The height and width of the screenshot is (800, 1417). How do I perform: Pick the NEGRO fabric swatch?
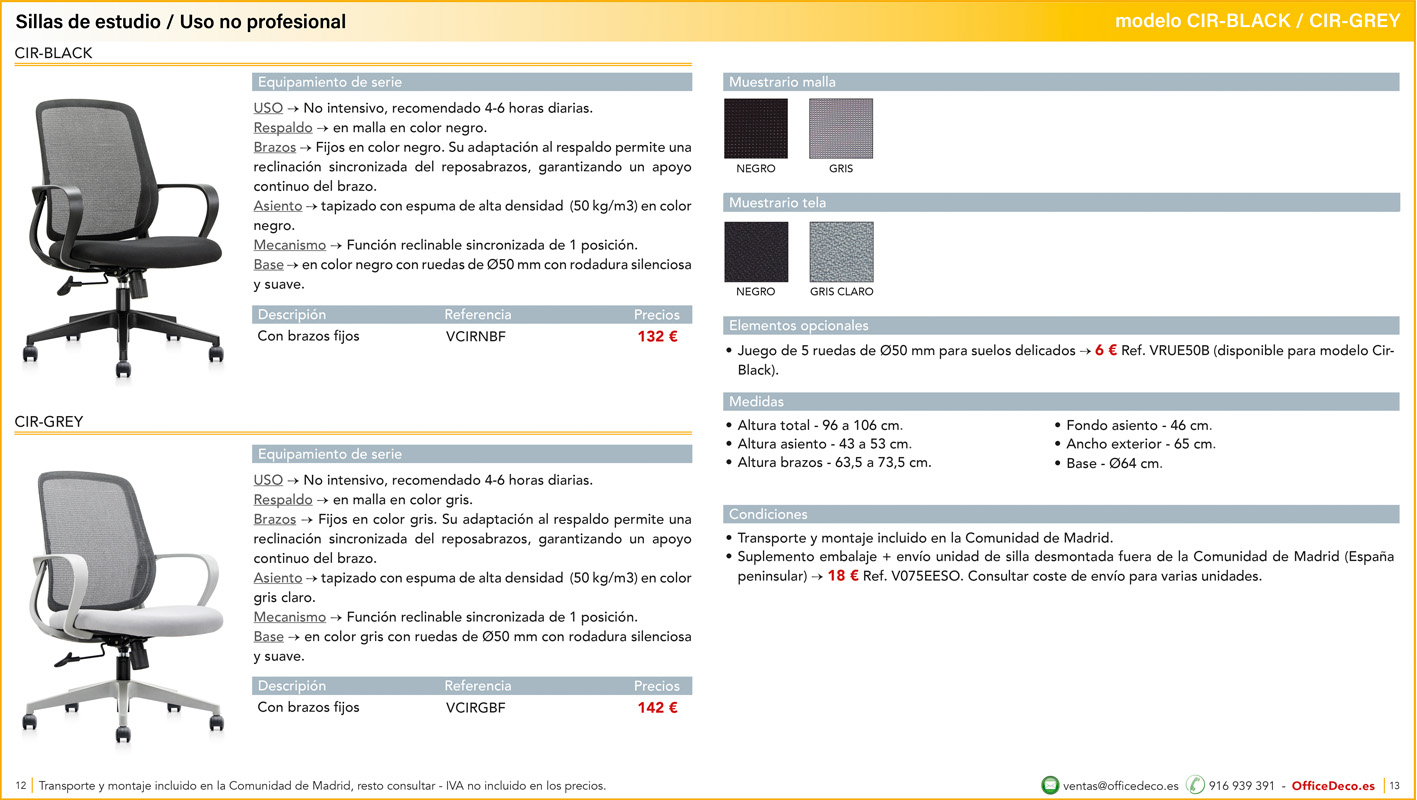point(756,252)
